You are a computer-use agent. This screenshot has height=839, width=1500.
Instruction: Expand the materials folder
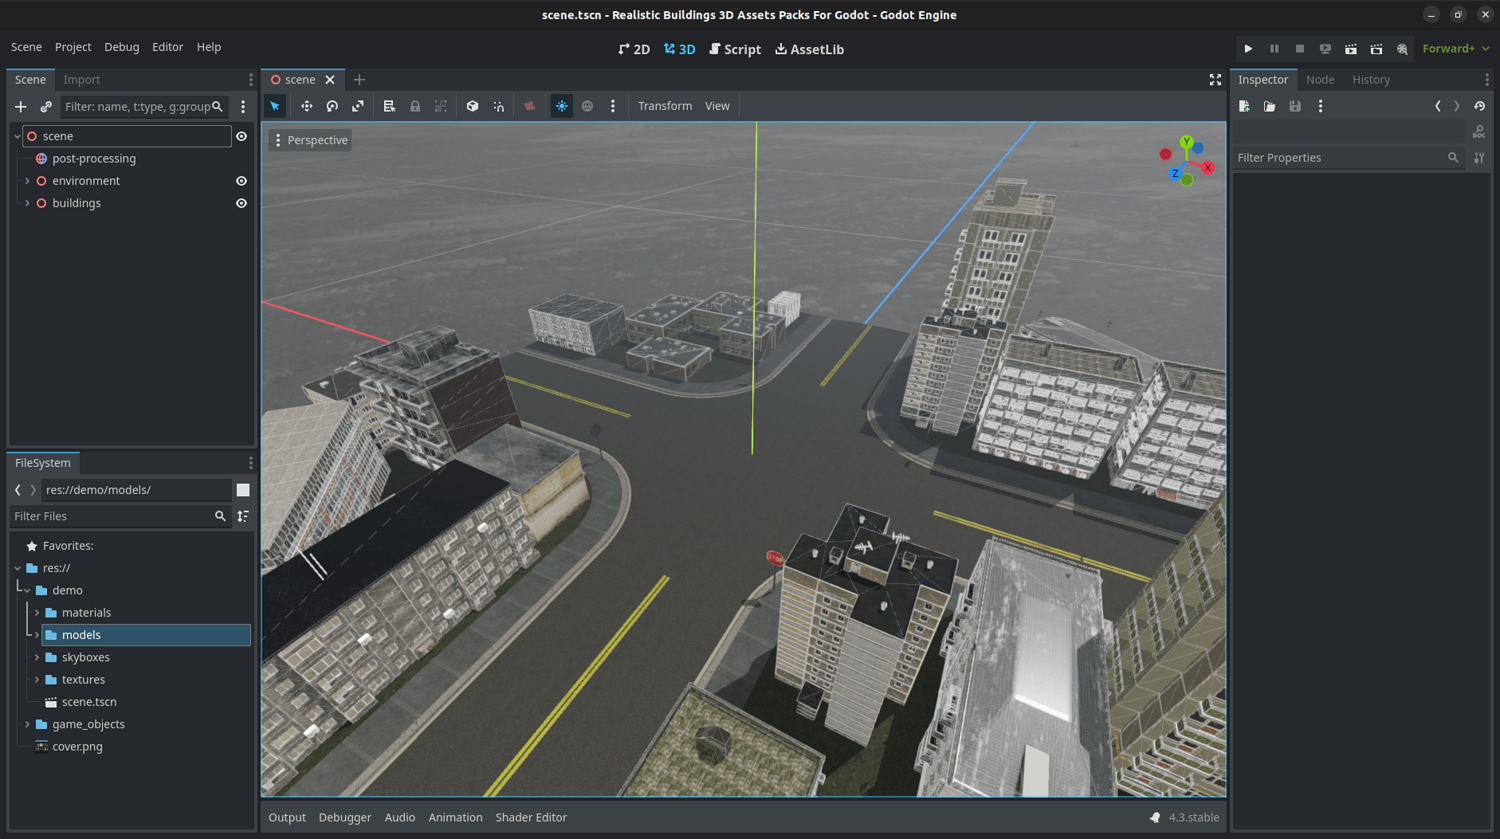(x=37, y=613)
